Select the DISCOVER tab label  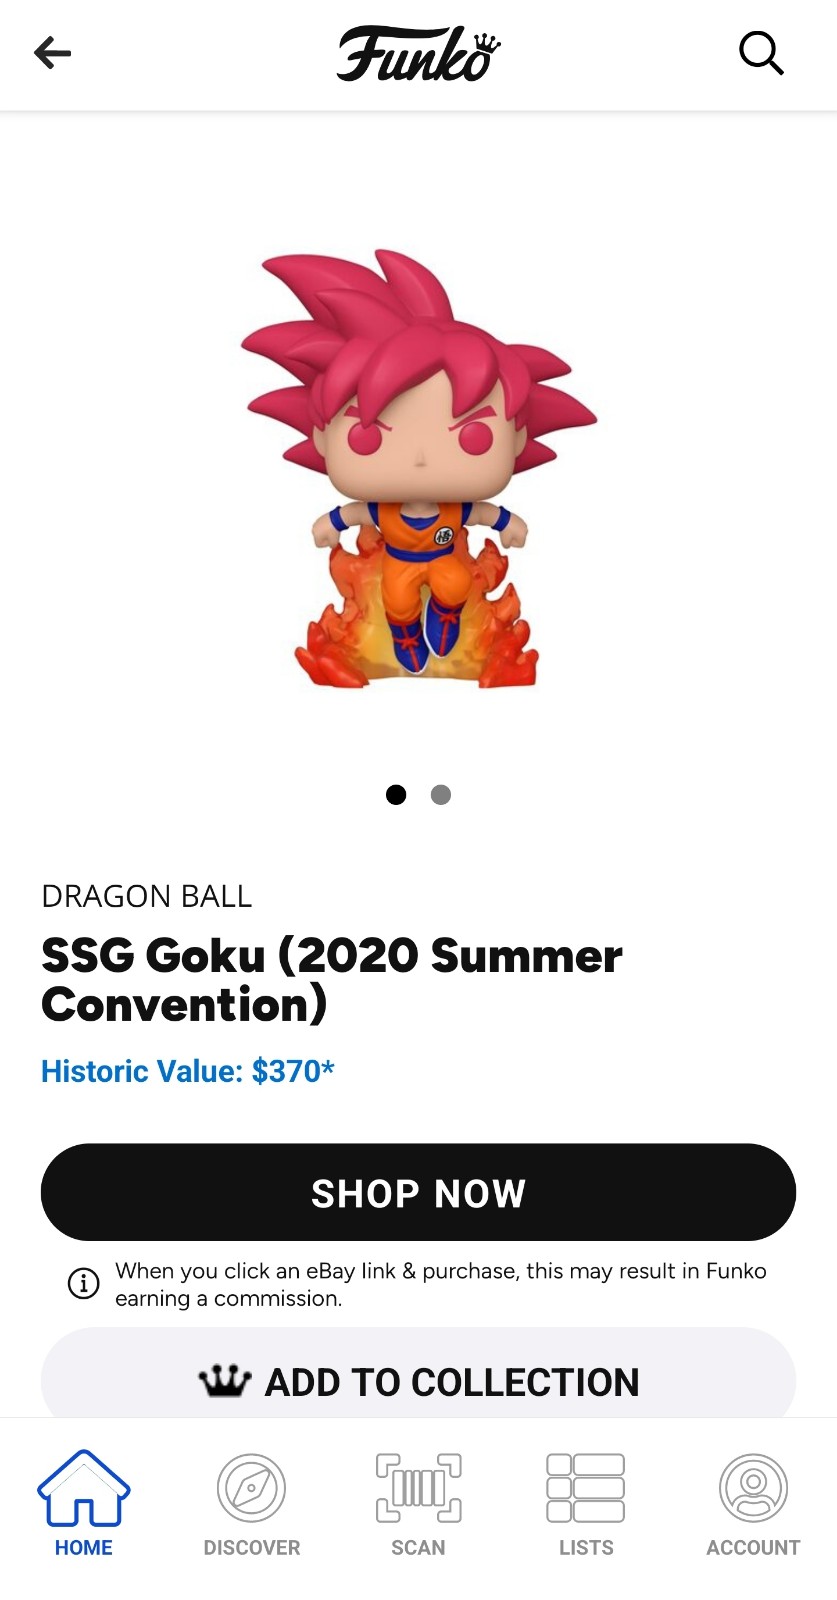(252, 1547)
